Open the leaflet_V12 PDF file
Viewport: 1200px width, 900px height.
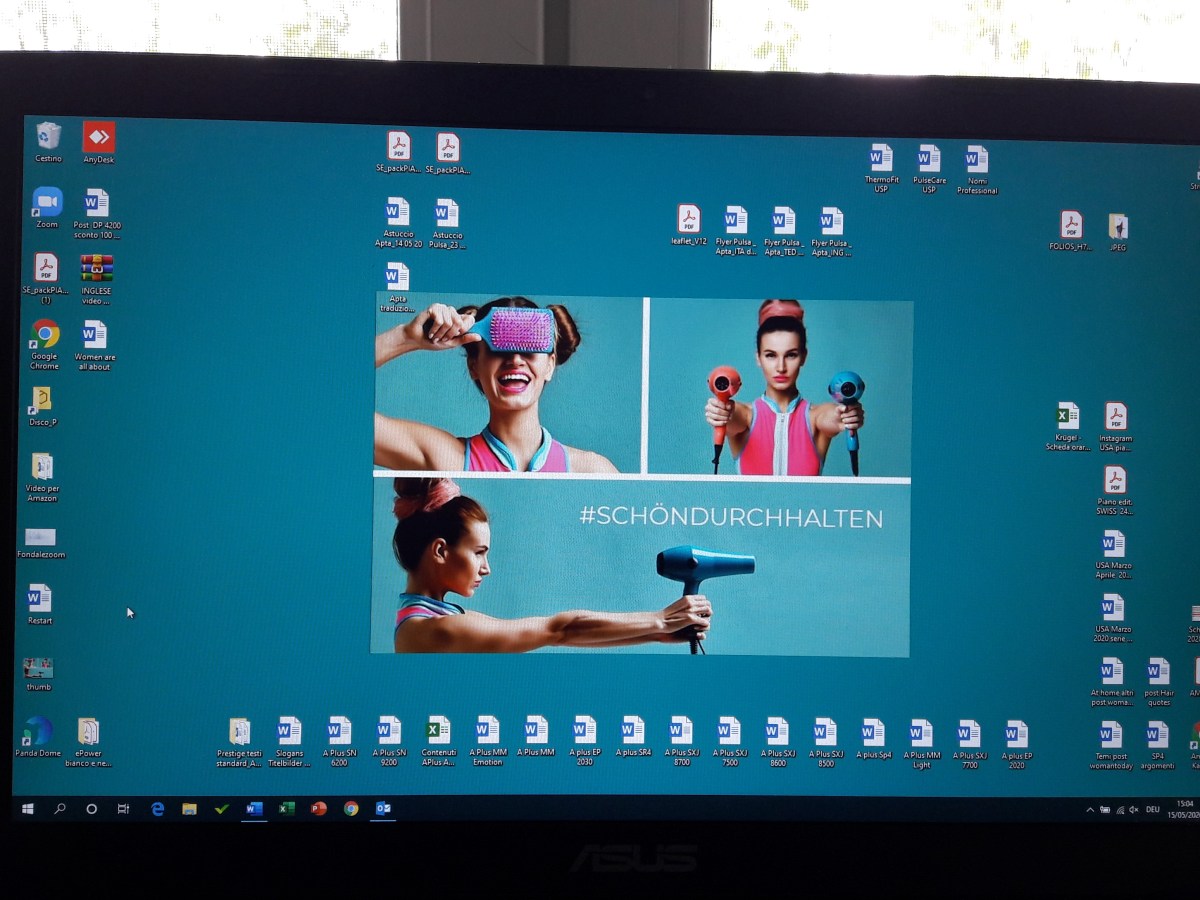(688, 220)
